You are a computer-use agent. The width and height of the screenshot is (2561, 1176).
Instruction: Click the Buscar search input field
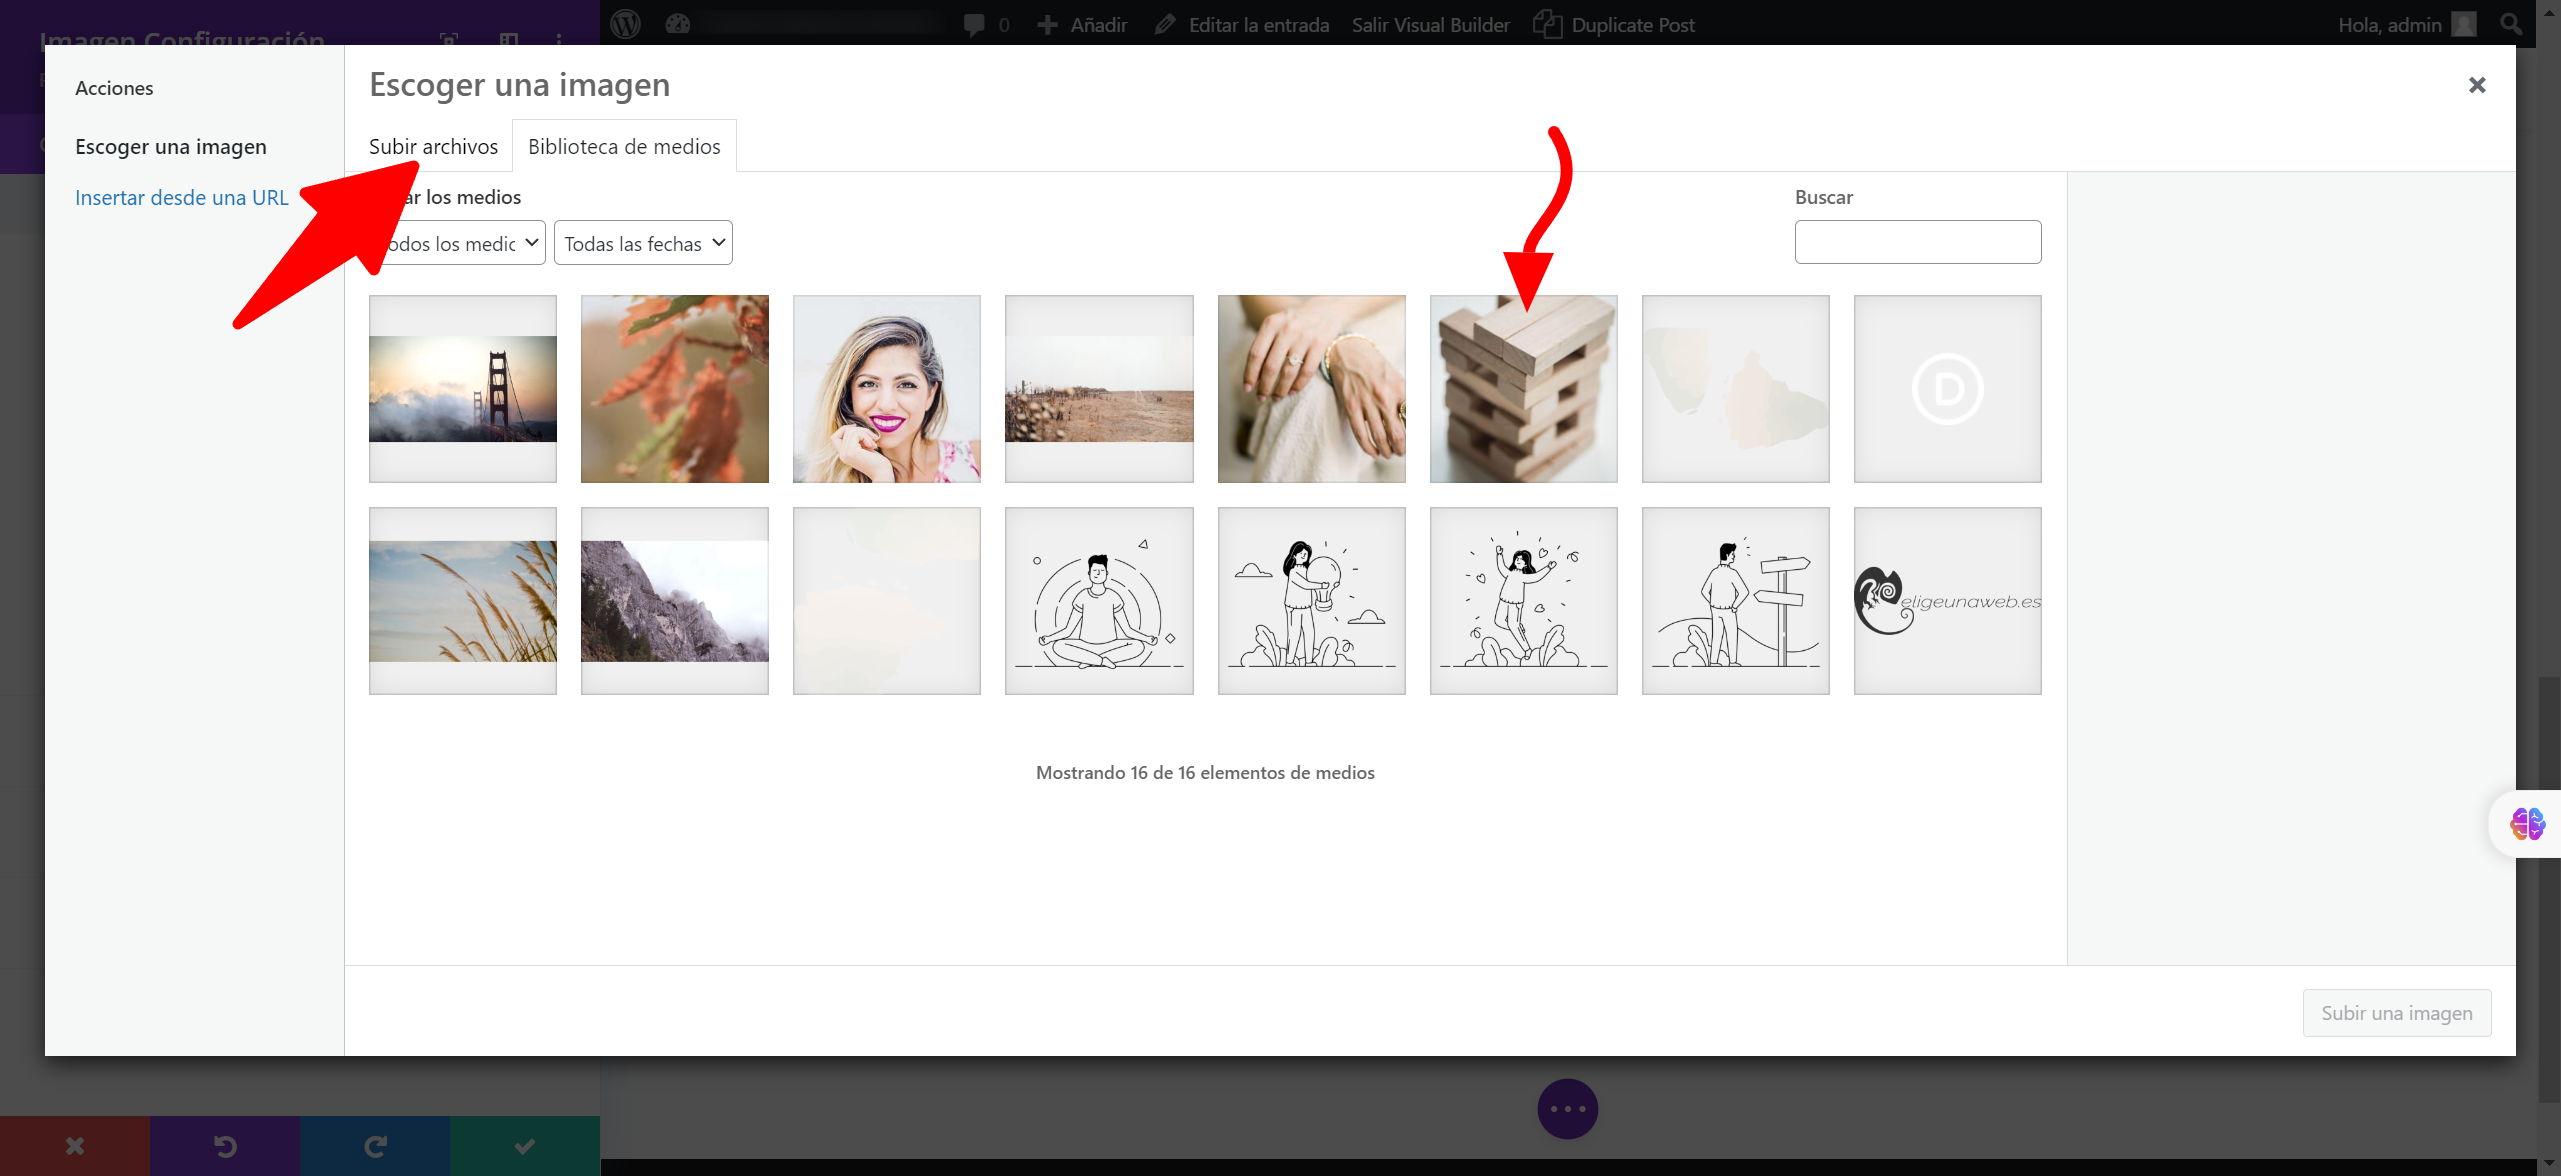pos(1917,242)
